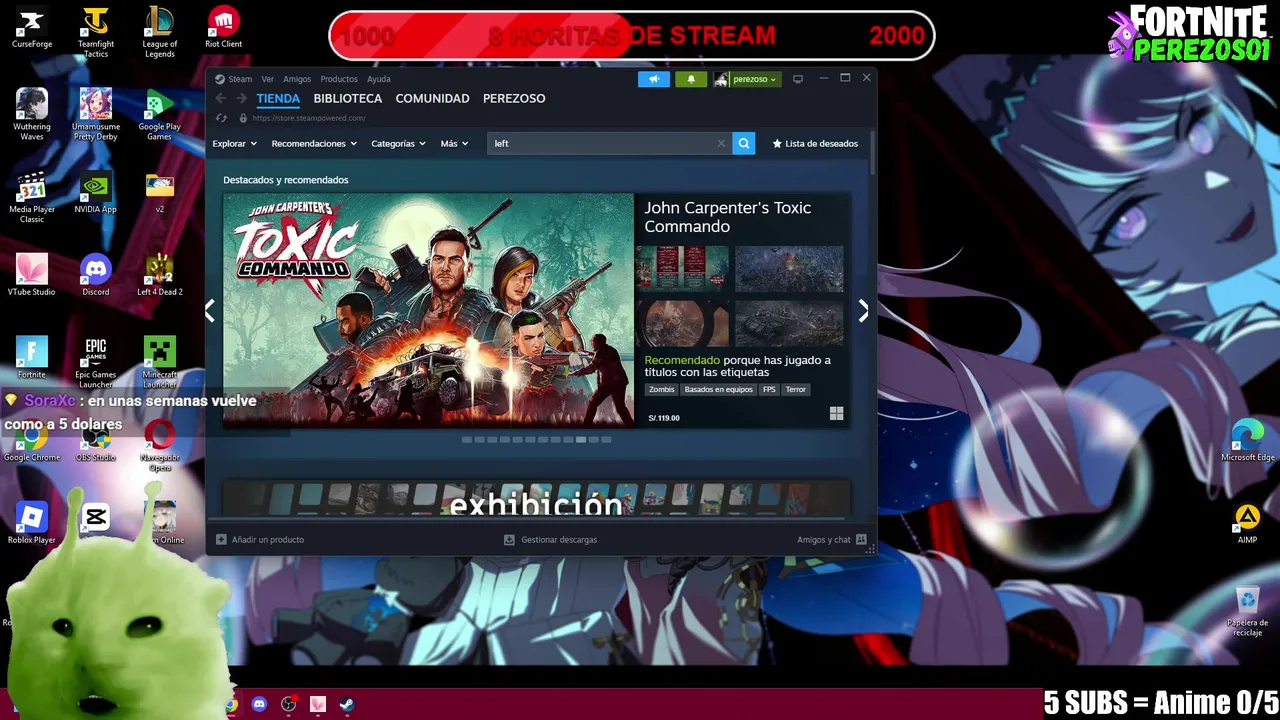Click the Windows platform icon on featured game
Image resolution: width=1280 pixels, height=720 pixels.
(836, 413)
